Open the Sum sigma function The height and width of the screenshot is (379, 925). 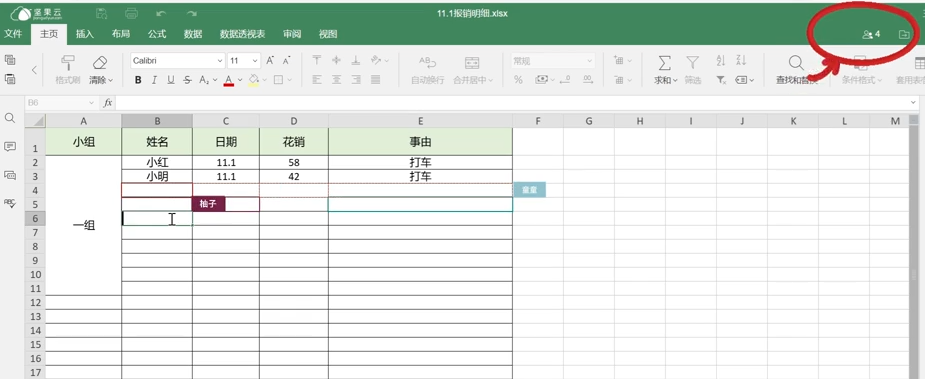[664, 63]
